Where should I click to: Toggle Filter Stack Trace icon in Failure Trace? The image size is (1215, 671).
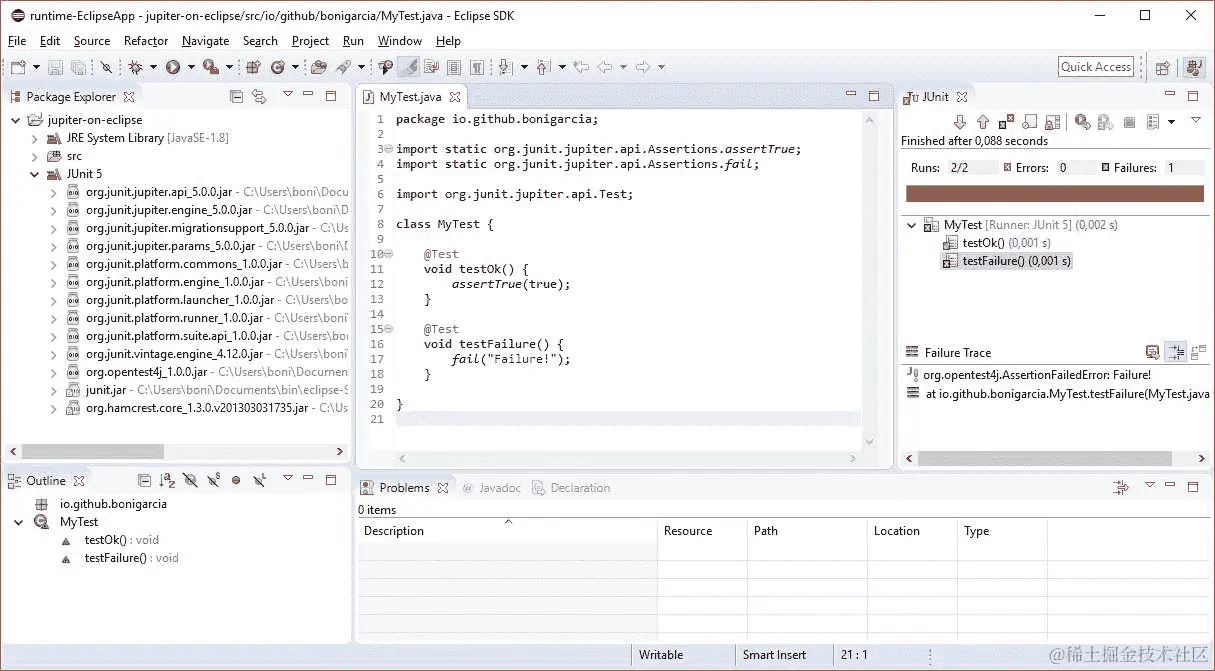(1176, 352)
